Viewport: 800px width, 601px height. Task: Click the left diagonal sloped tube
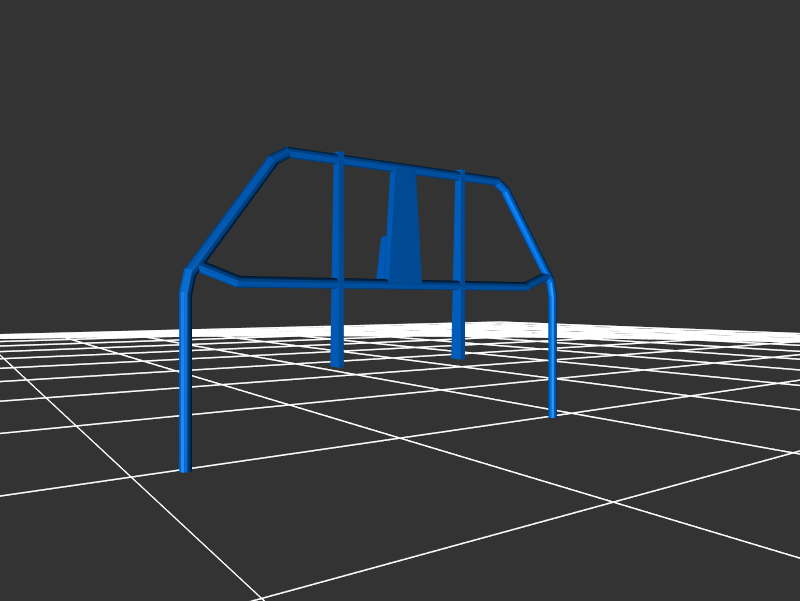coord(230,212)
